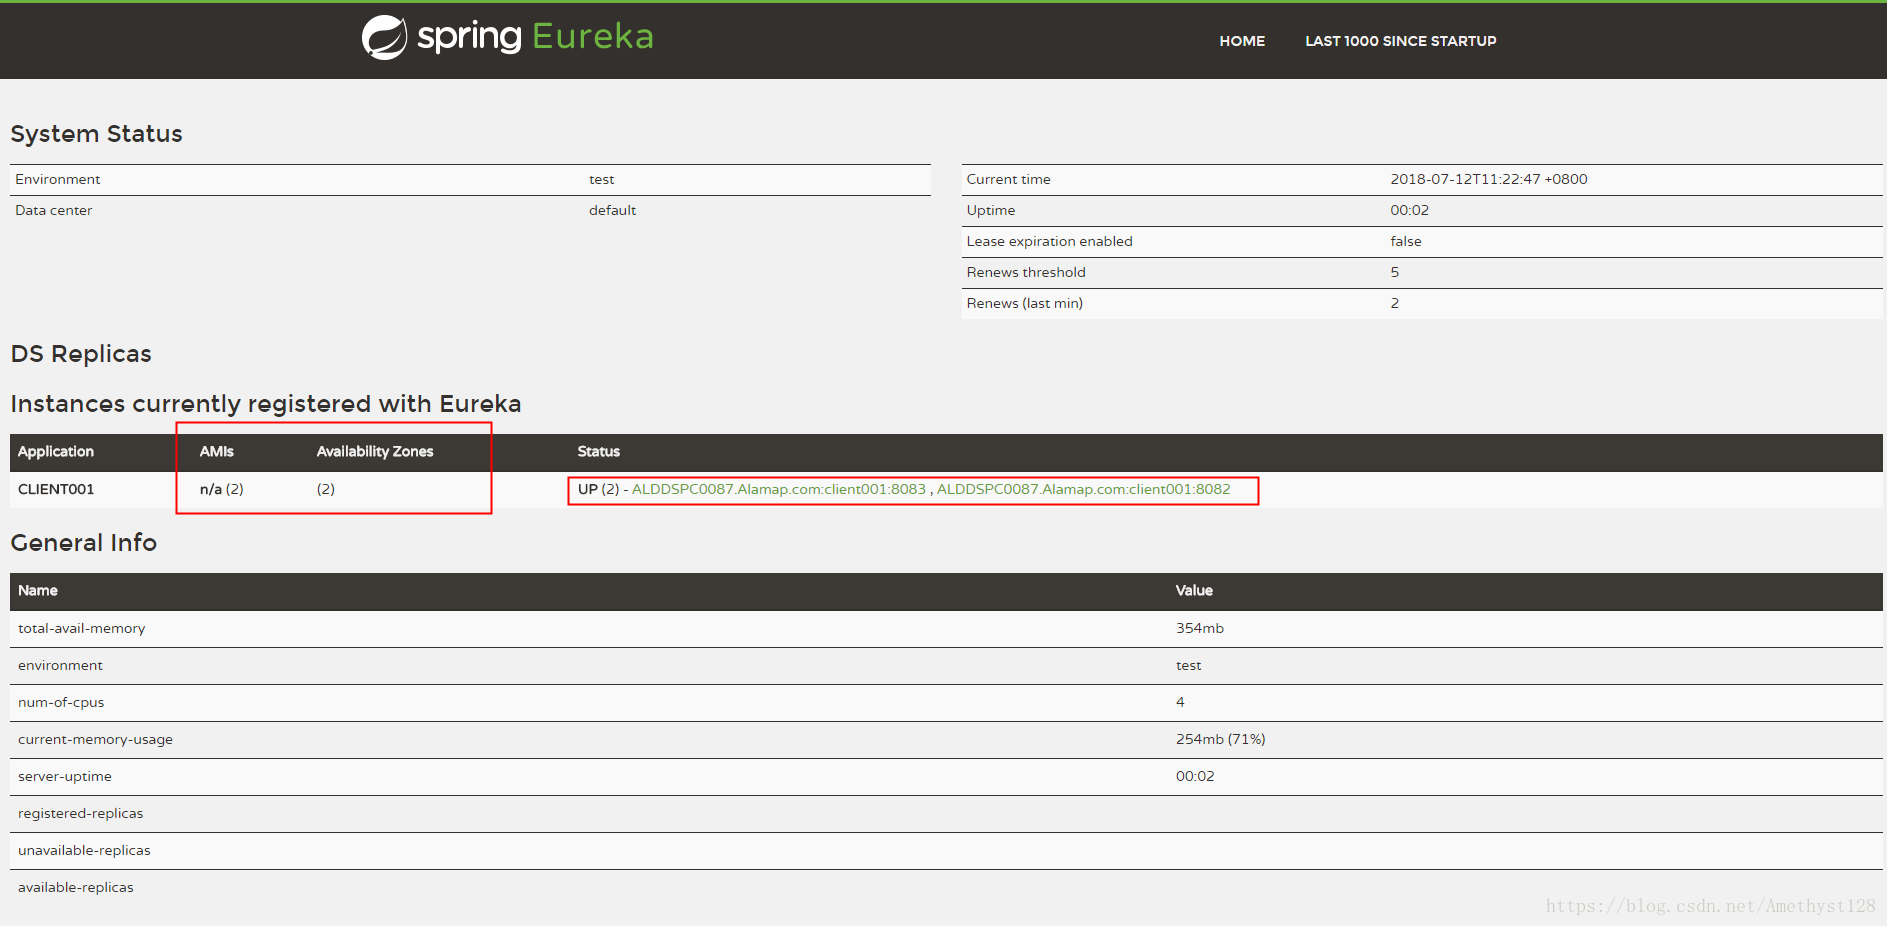Screen dimensions: 1887x926
Task: Open LAST 1000 SINCE STARTUP page
Action: pyautogui.click(x=1400, y=41)
